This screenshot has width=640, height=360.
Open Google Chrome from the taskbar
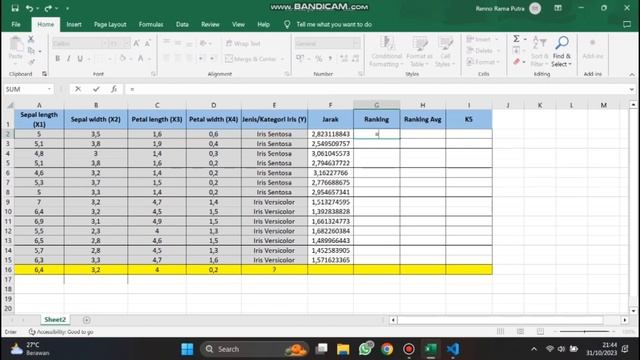(x=387, y=349)
